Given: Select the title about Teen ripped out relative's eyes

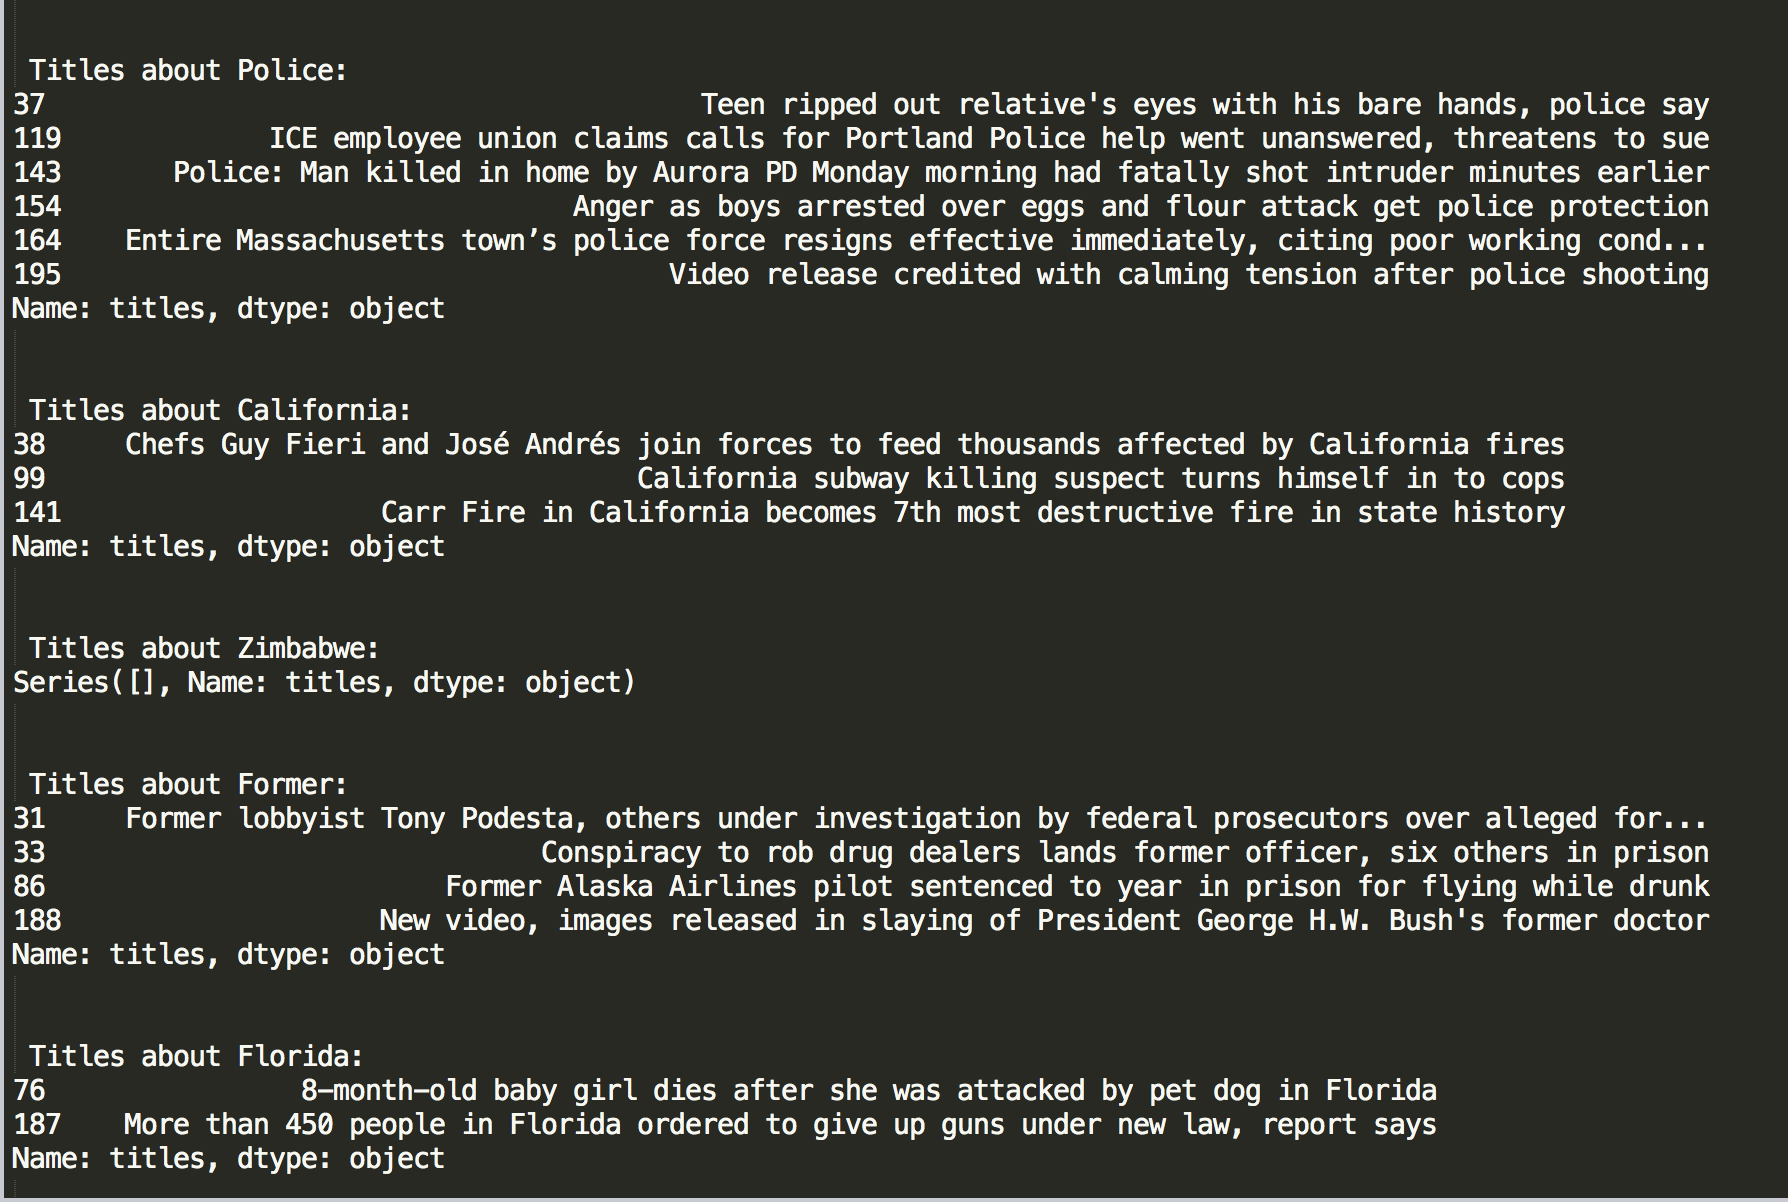Looking at the screenshot, I should [1204, 105].
